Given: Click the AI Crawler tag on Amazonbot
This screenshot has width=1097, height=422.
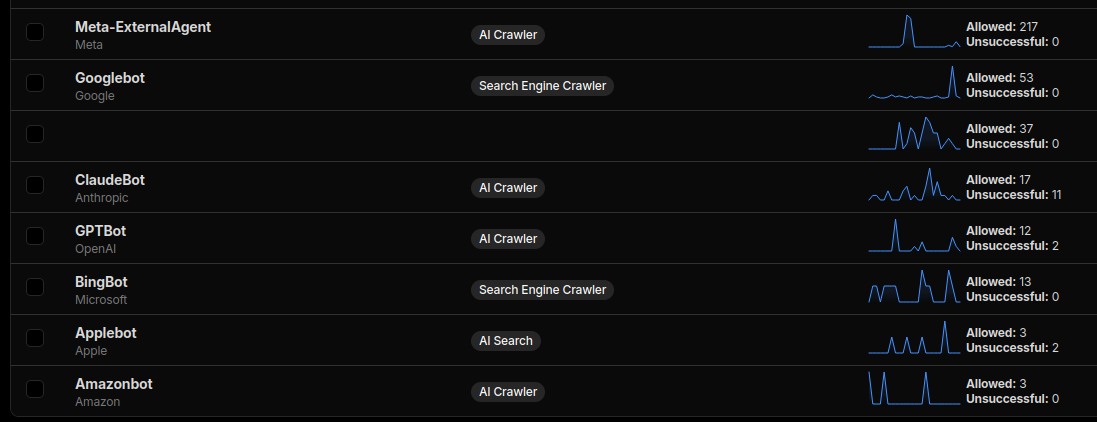Looking at the screenshot, I should [508, 392].
